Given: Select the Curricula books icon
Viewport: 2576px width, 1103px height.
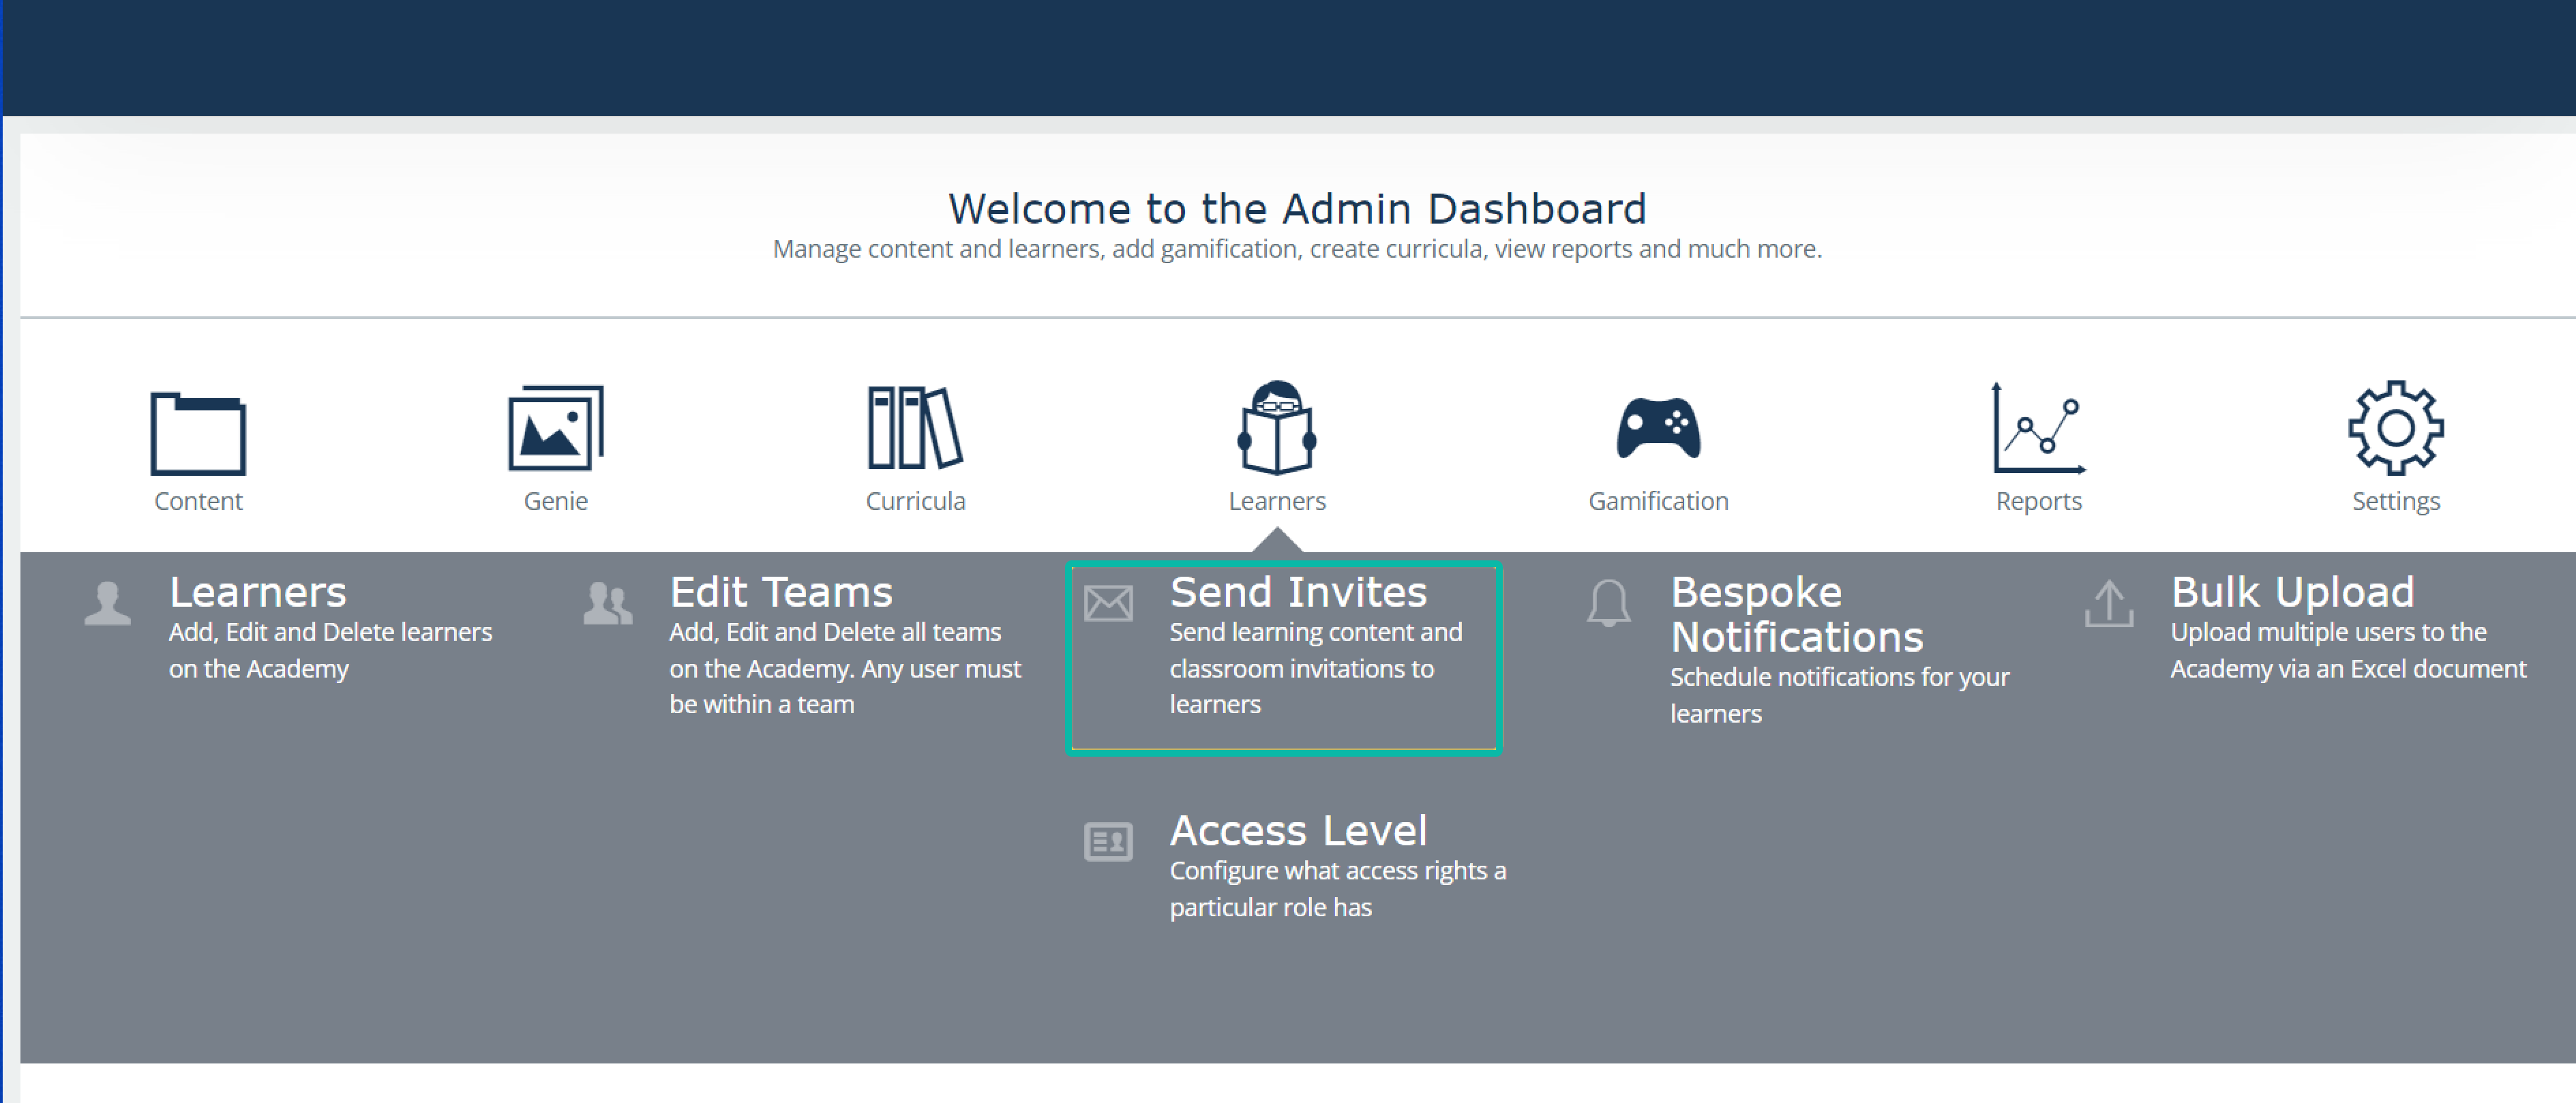Looking at the screenshot, I should (915, 428).
